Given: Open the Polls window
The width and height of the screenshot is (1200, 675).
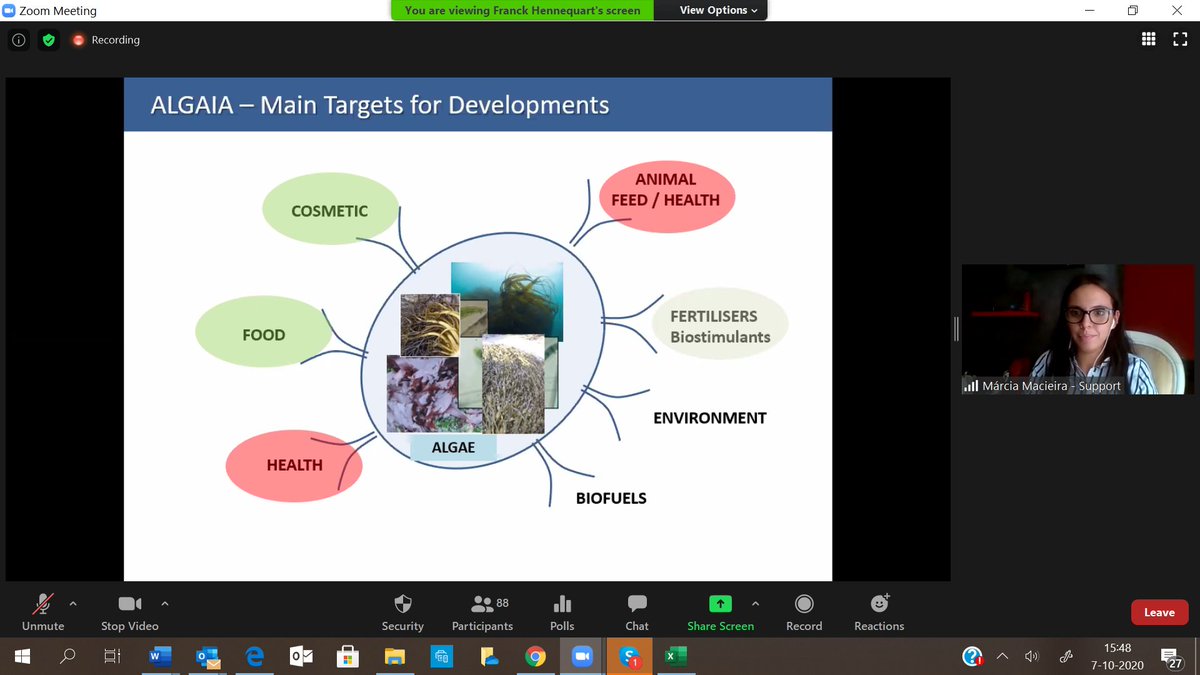Looking at the screenshot, I should click(561, 611).
